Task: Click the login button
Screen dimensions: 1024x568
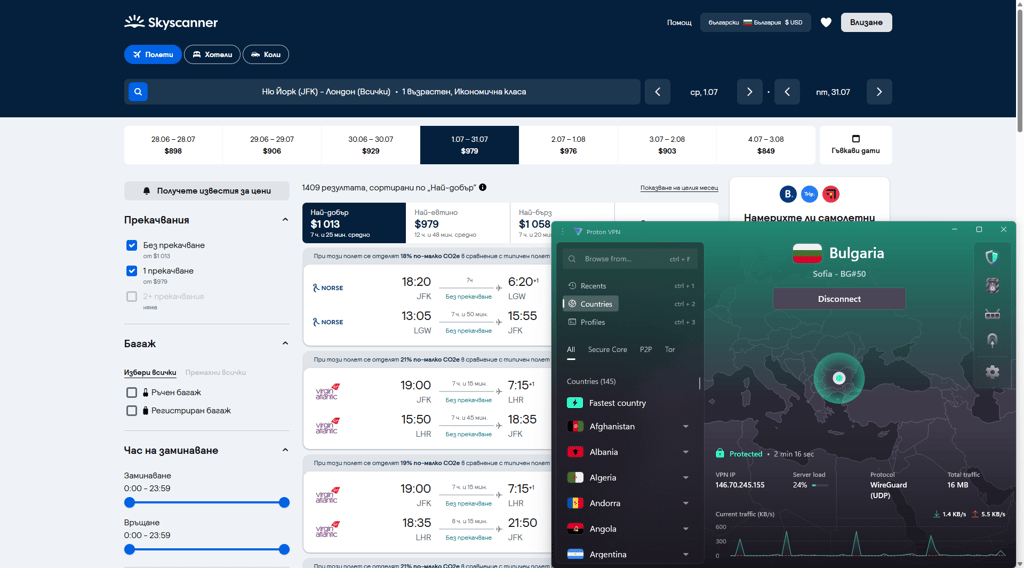Action: click(866, 22)
